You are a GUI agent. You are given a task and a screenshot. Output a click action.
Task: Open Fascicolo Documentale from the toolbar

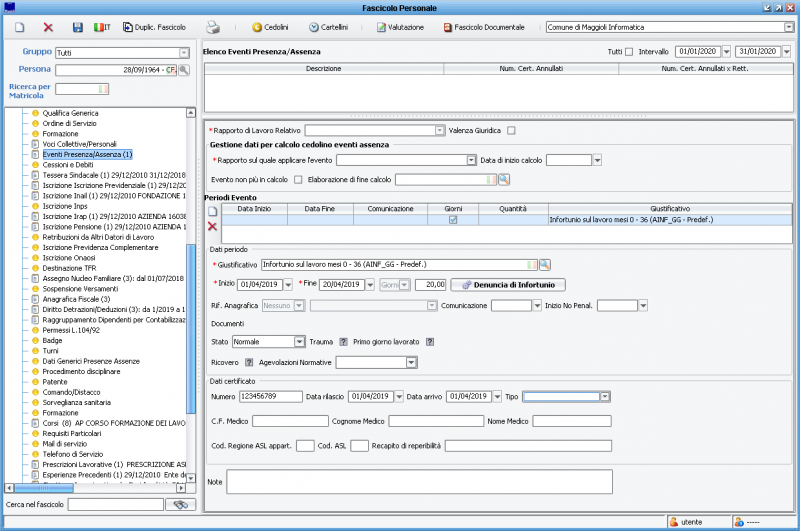(483, 27)
